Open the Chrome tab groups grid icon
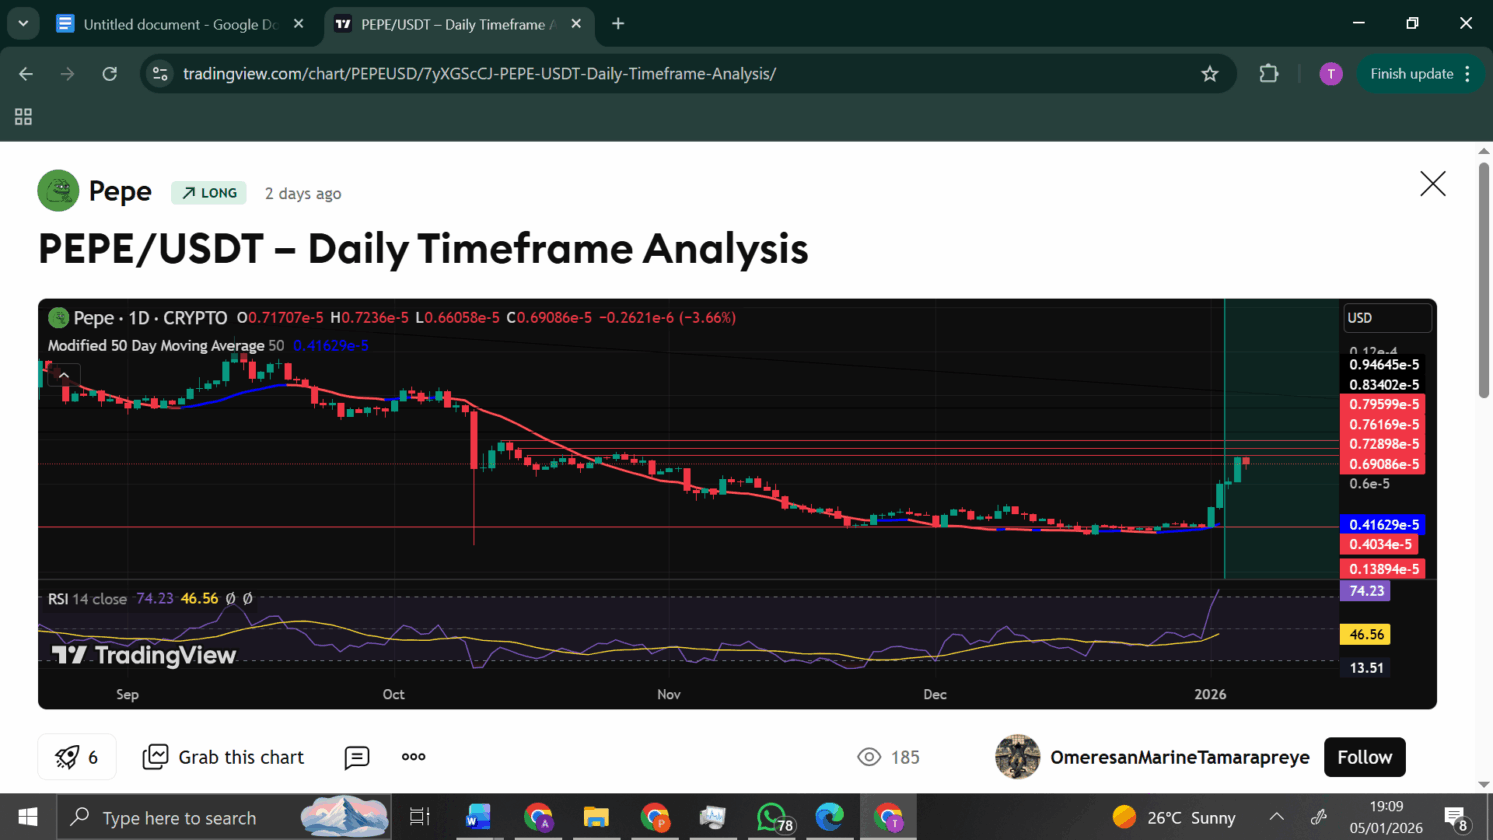This screenshot has height=840, width=1493. (x=23, y=117)
